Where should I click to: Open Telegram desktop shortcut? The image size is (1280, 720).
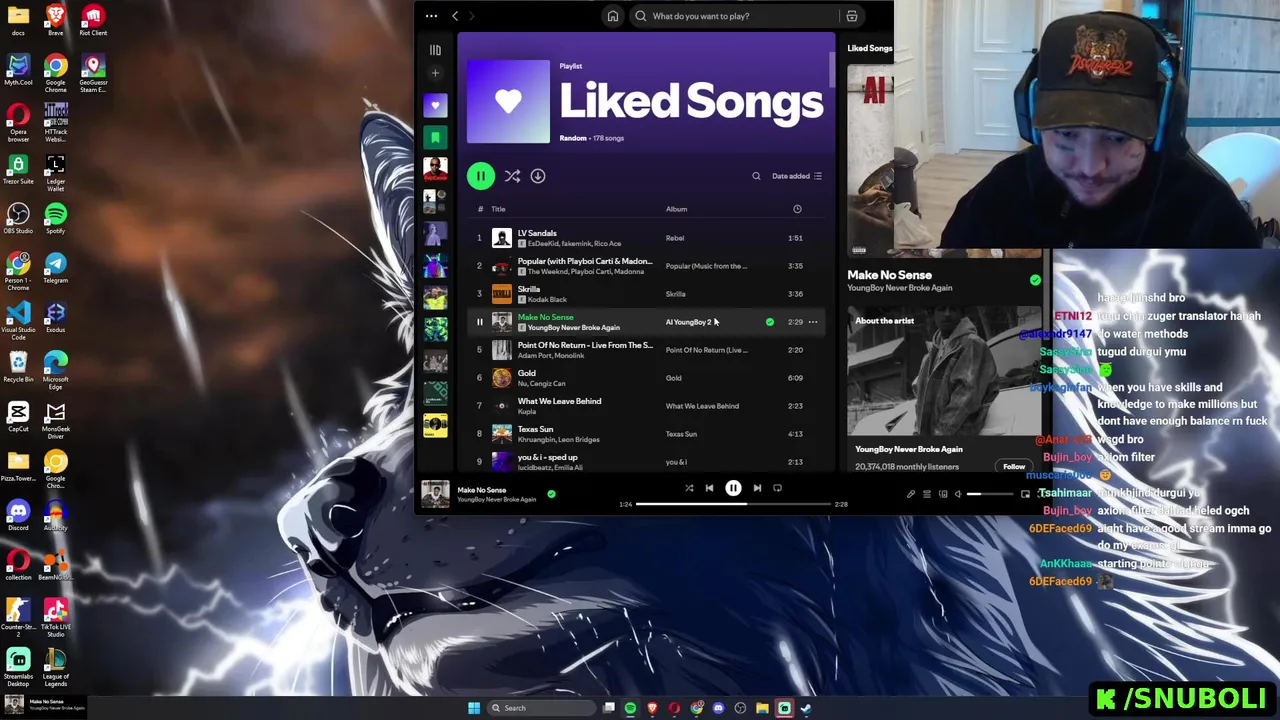[55, 268]
